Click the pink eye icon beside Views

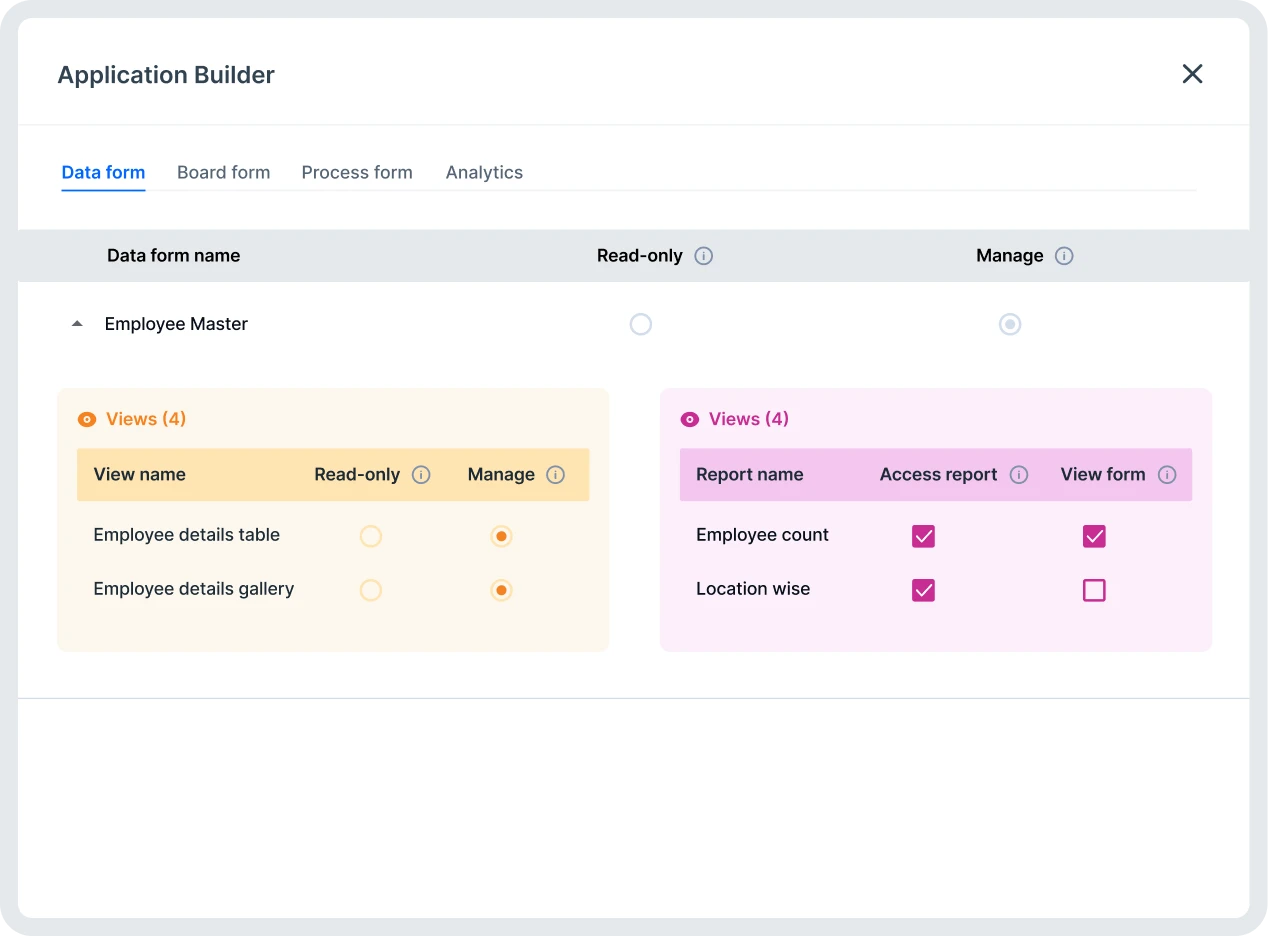[690, 420]
